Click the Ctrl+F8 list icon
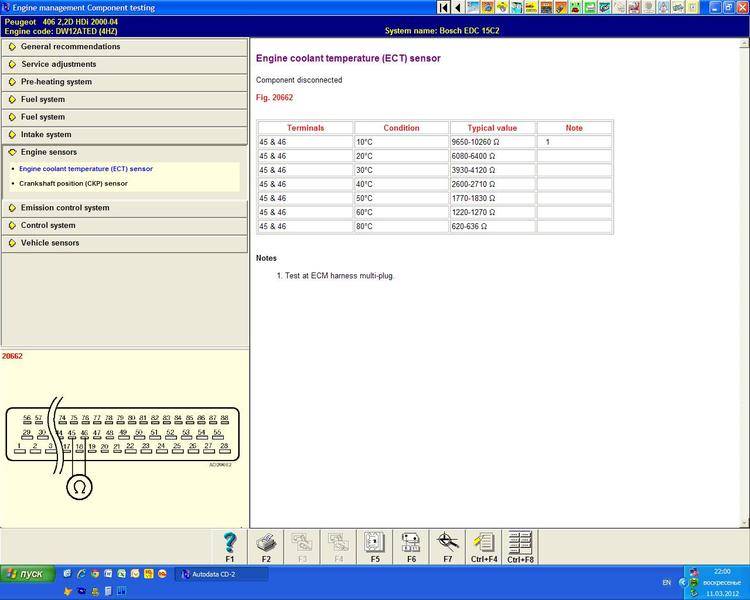This screenshot has width=750, height=600. (520, 543)
